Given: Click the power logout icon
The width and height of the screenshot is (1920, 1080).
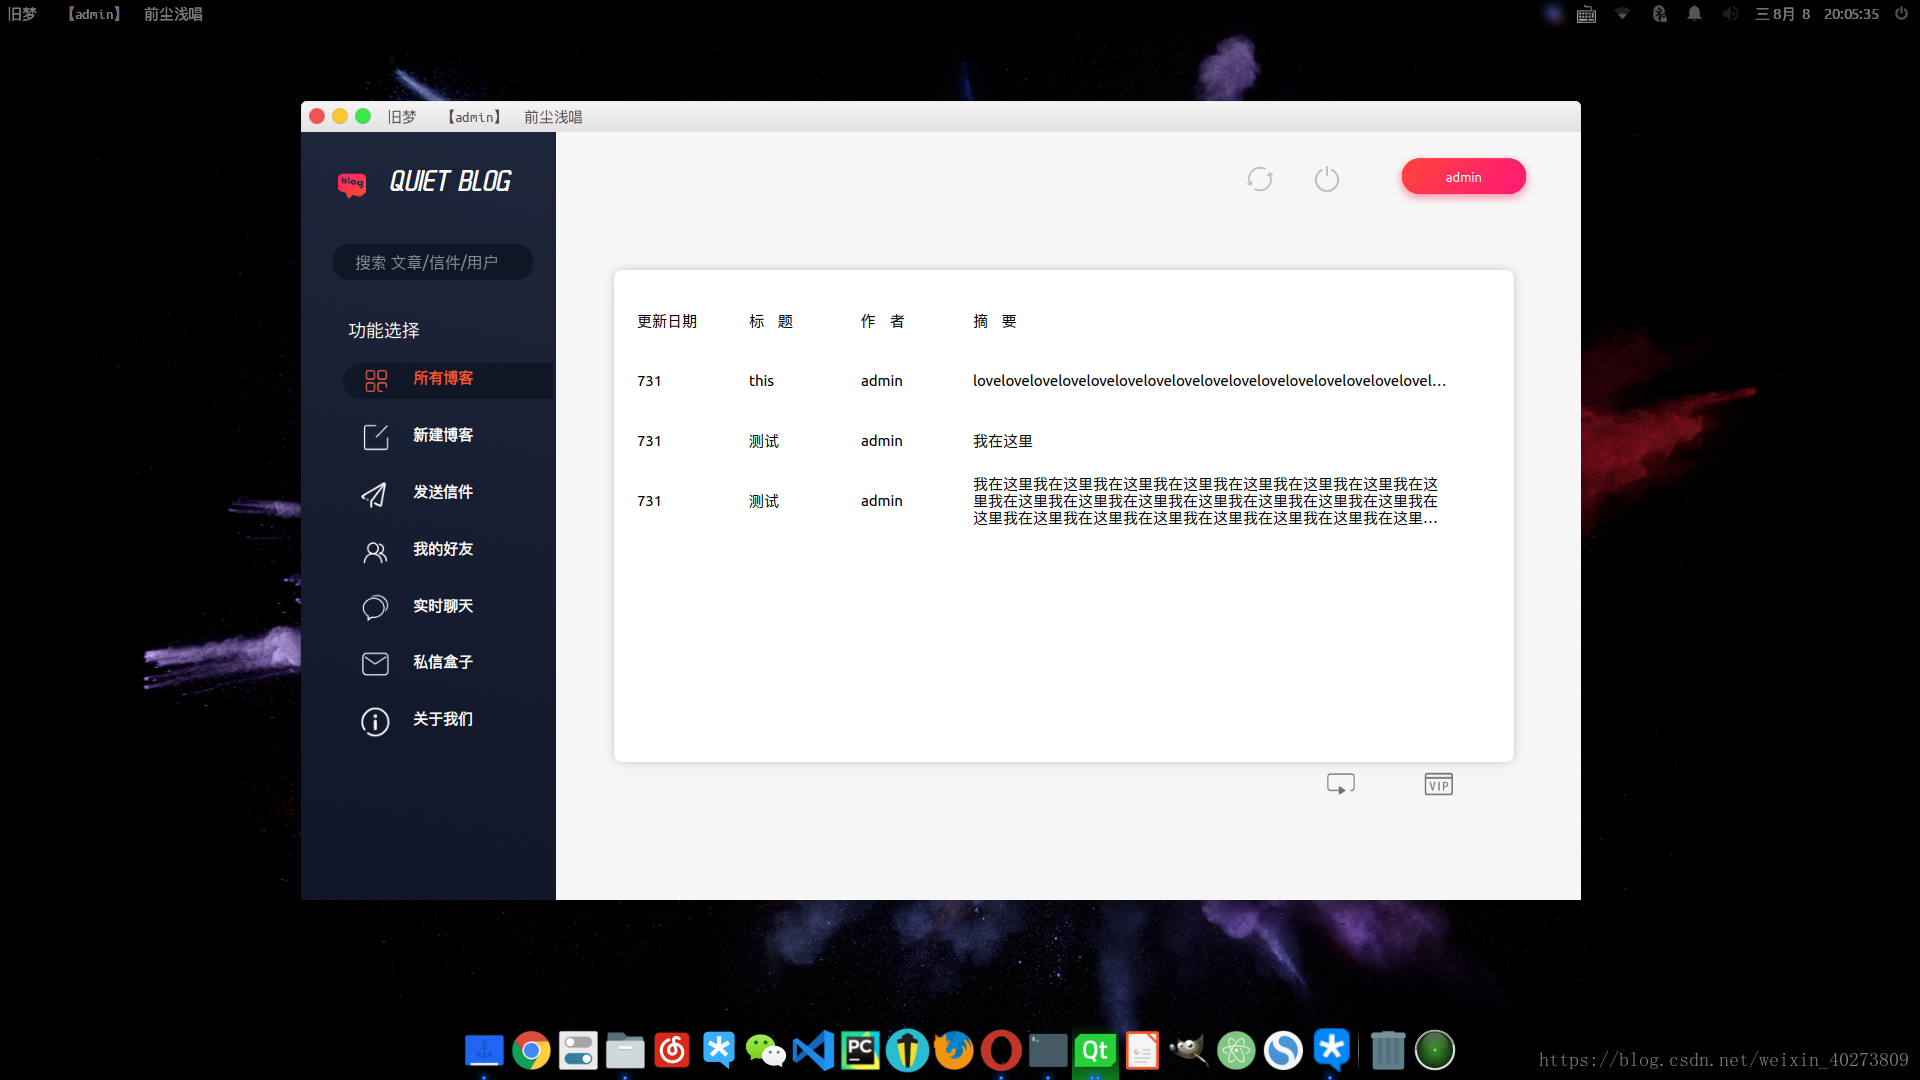Looking at the screenshot, I should pos(1326,179).
